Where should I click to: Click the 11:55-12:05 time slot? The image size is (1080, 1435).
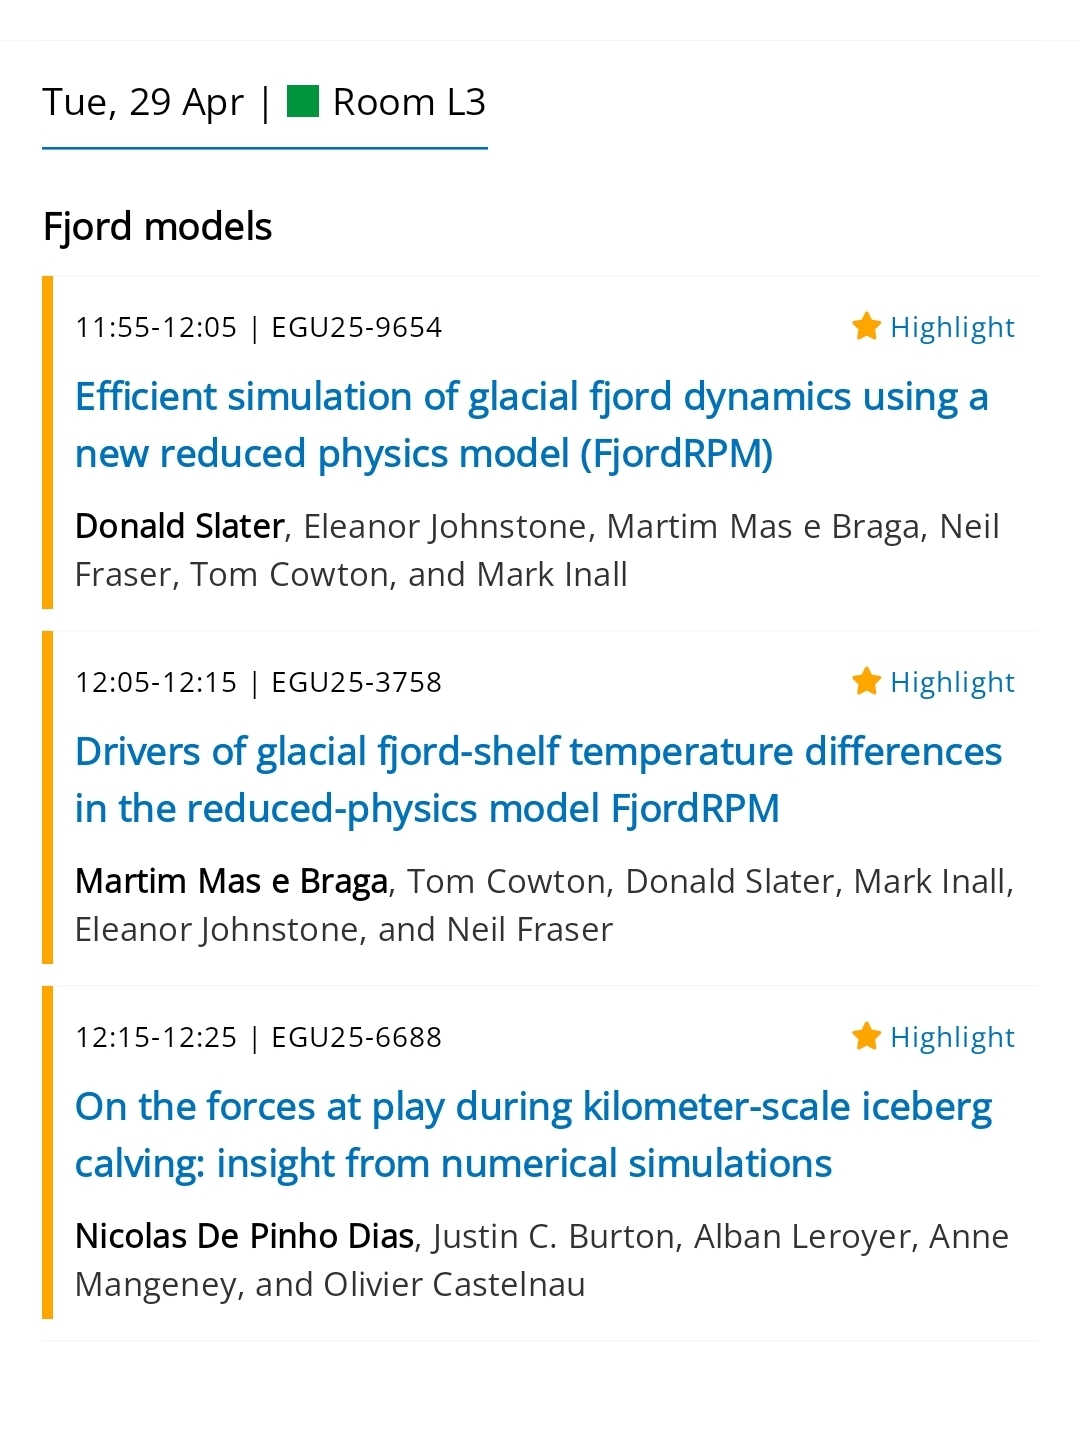click(x=156, y=328)
